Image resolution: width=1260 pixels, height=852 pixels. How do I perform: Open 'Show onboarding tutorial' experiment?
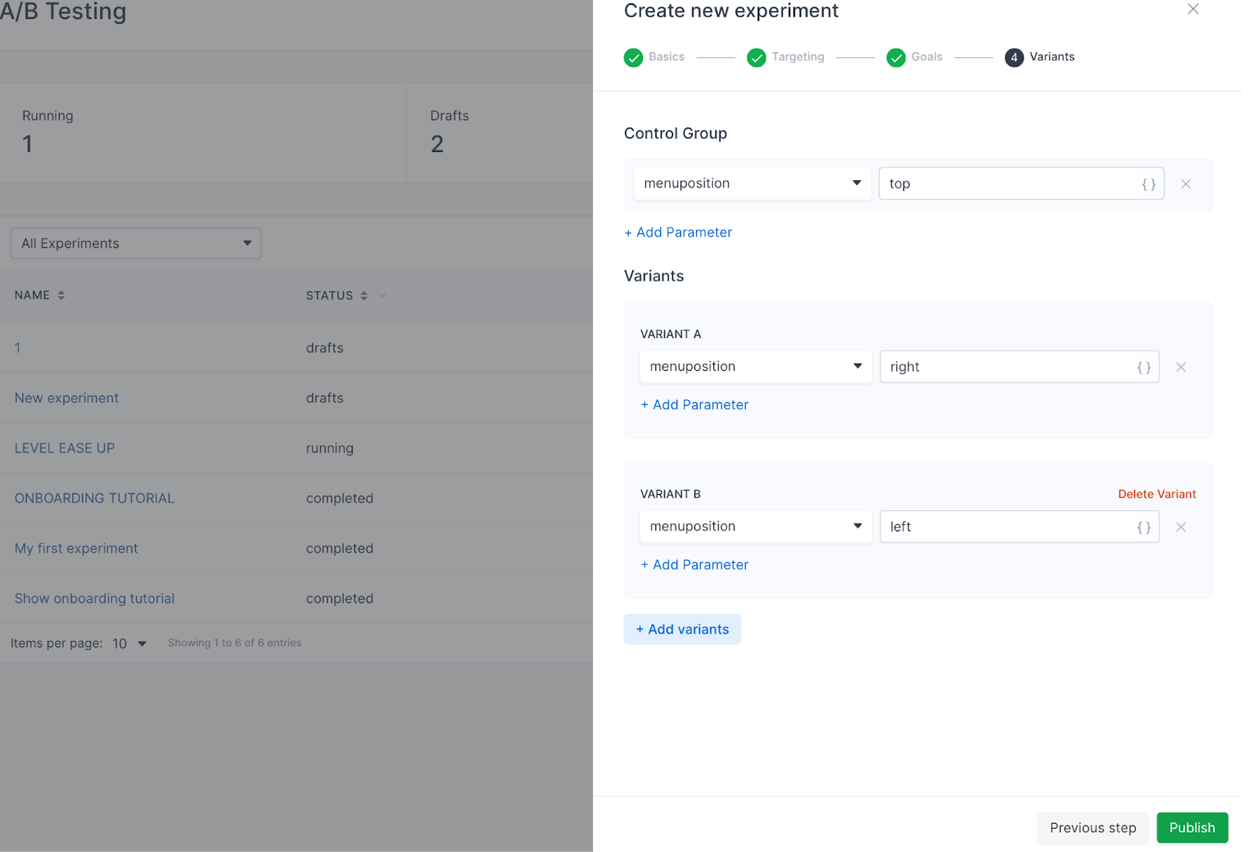click(x=94, y=598)
